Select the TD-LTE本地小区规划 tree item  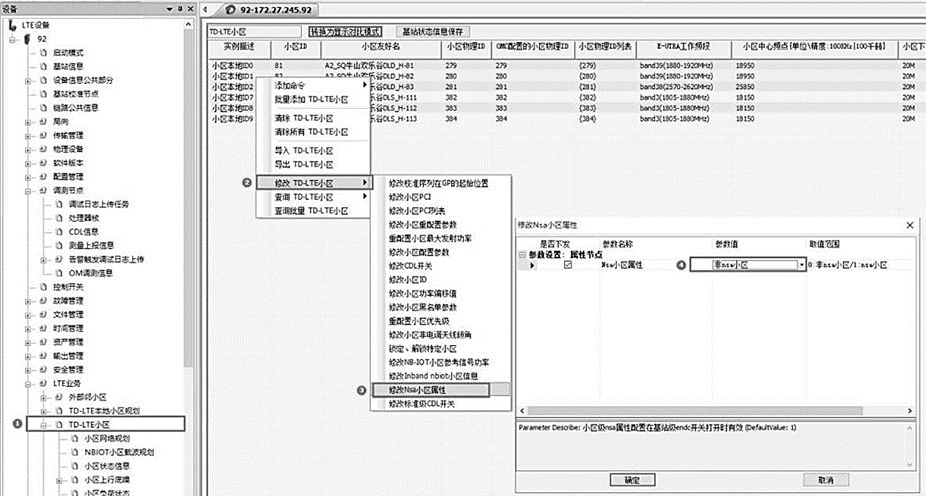pyautogui.click(x=104, y=410)
